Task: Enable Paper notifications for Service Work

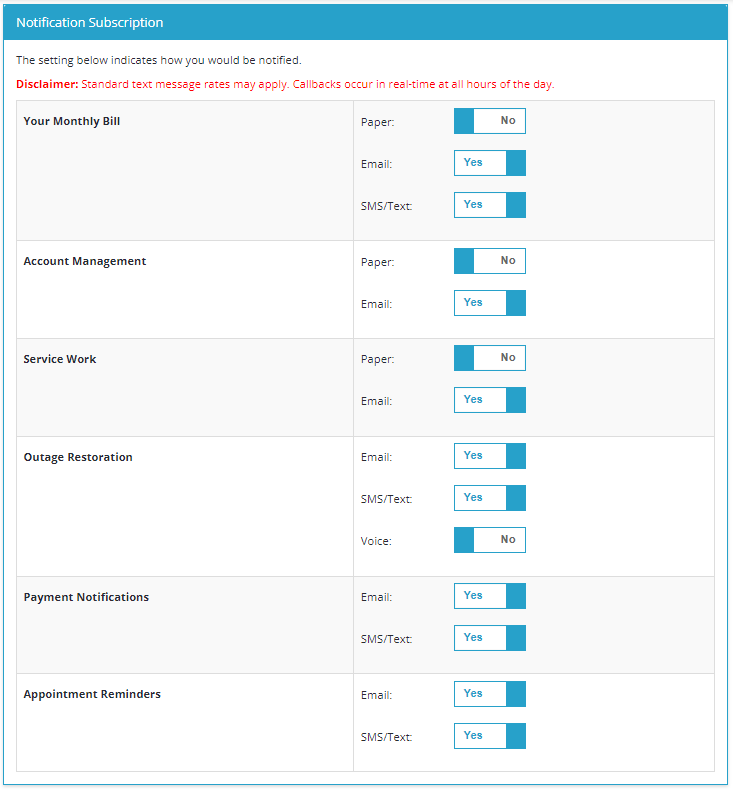Action: click(489, 358)
